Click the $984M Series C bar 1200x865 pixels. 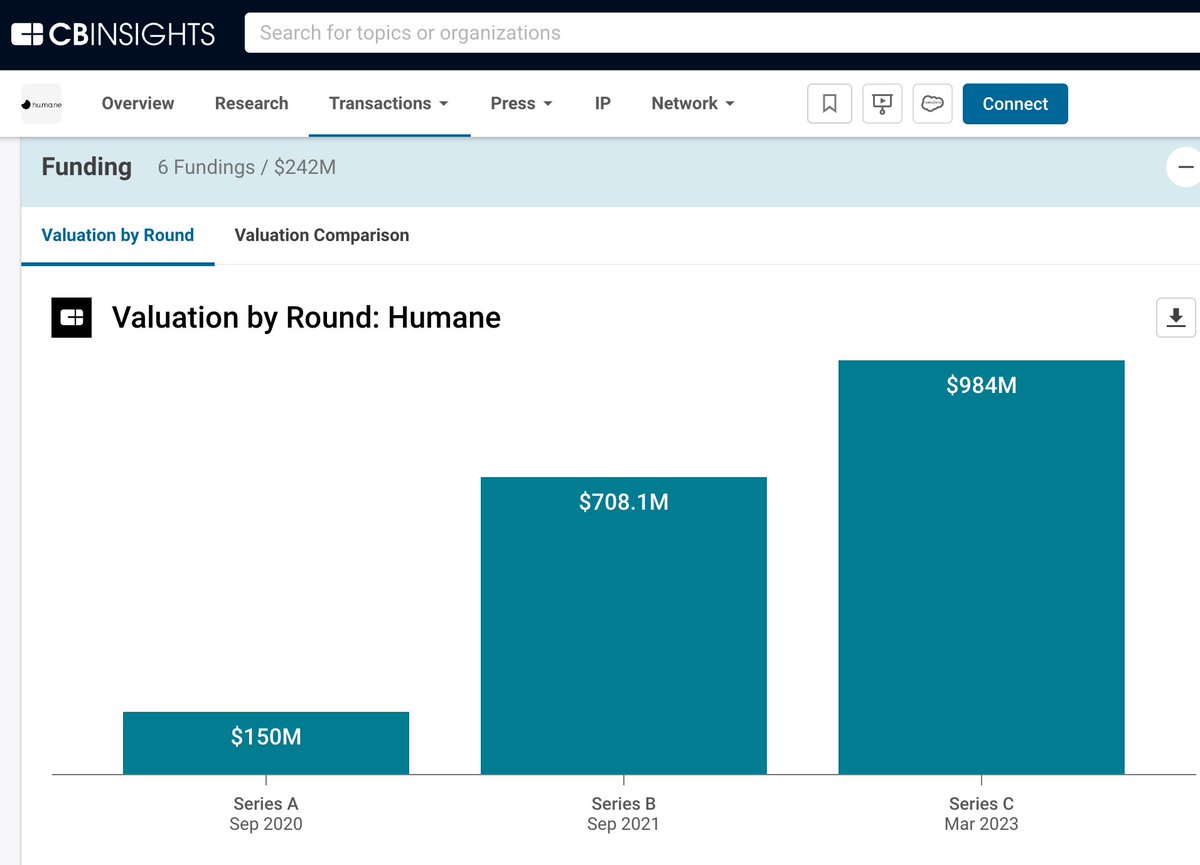pyautogui.click(x=982, y=567)
